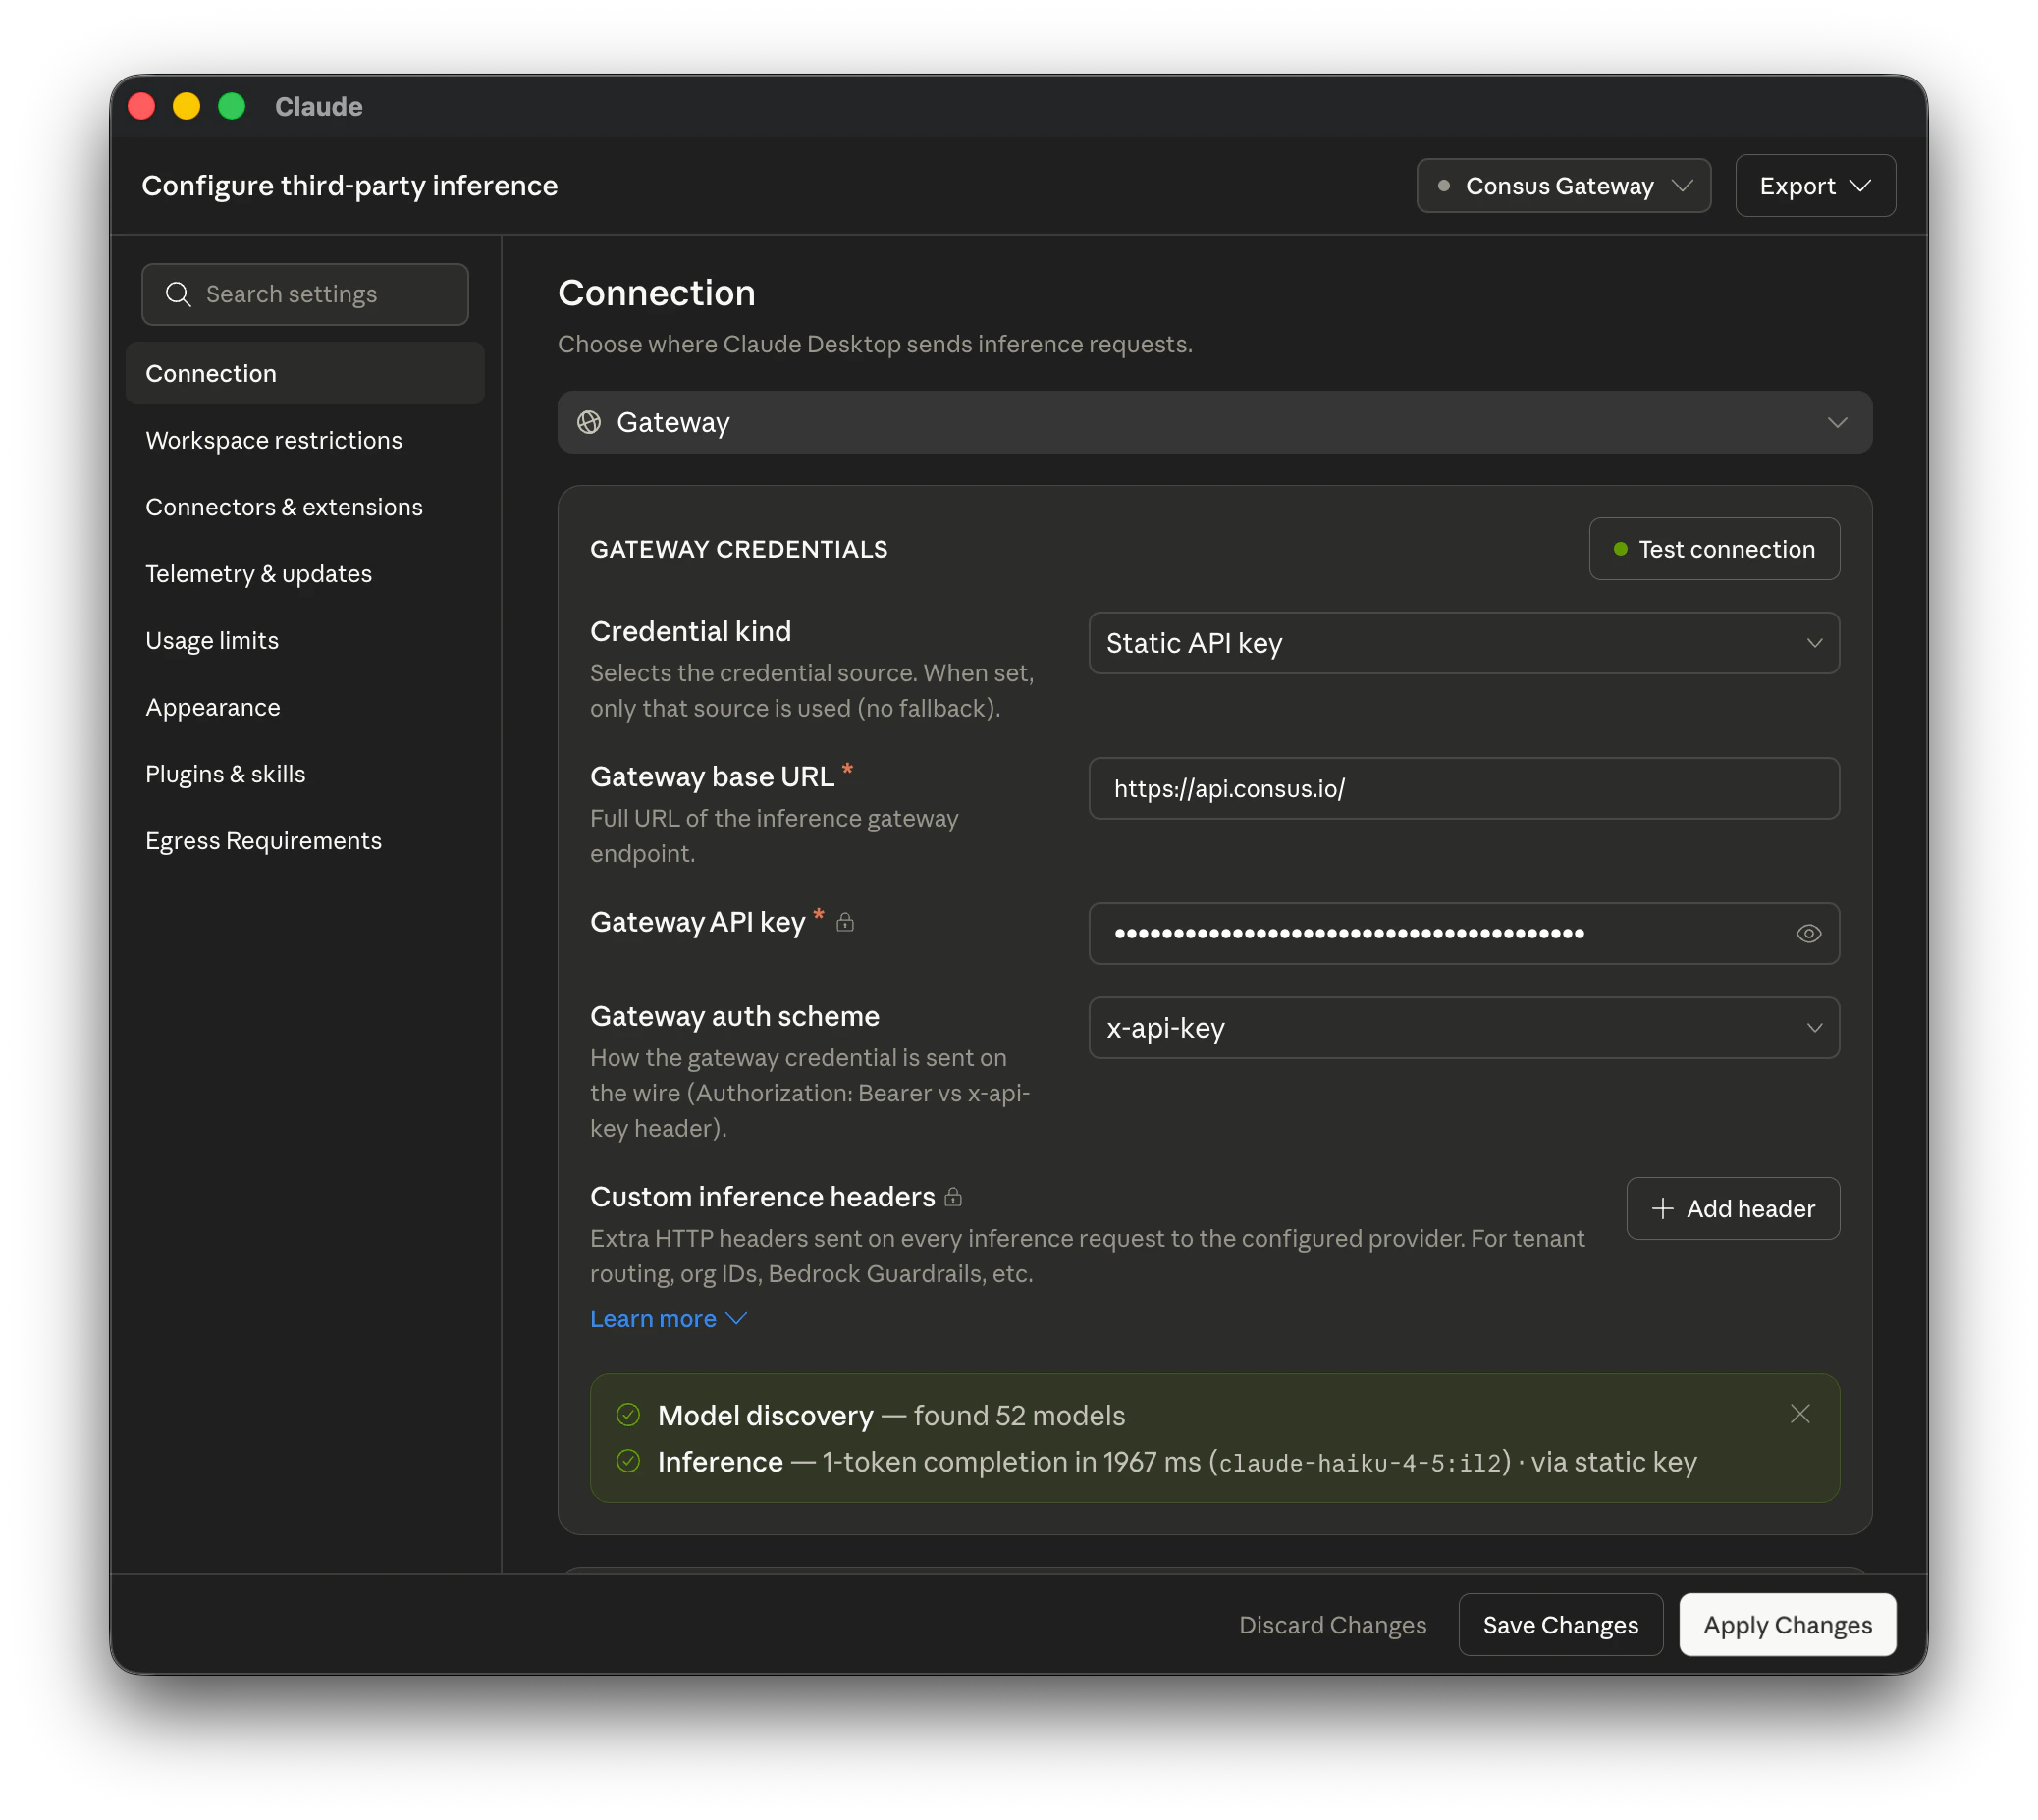This screenshot has height=1820, width=2038.
Task: Open Workspace restrictions settings
Action: point(305,440)
